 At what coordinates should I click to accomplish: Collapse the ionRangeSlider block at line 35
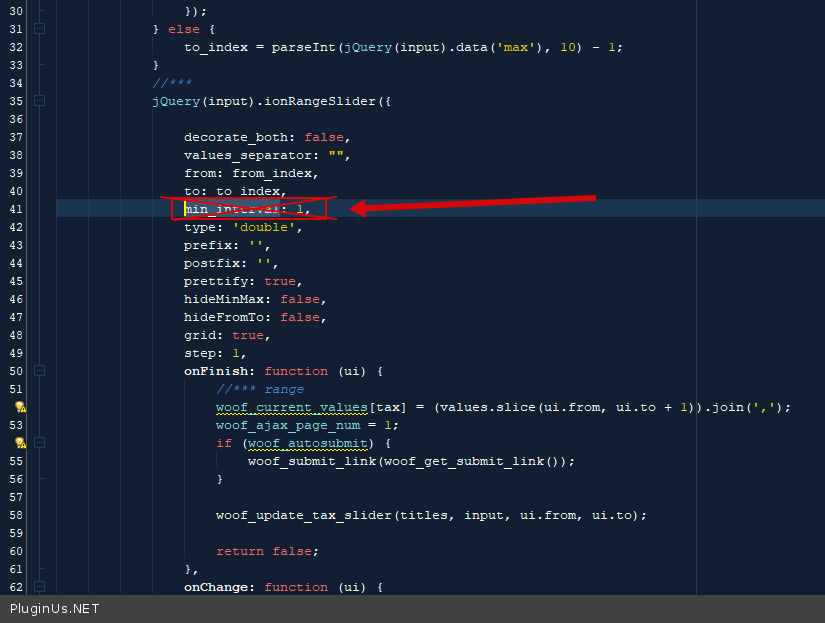click(x=39, y=101)
